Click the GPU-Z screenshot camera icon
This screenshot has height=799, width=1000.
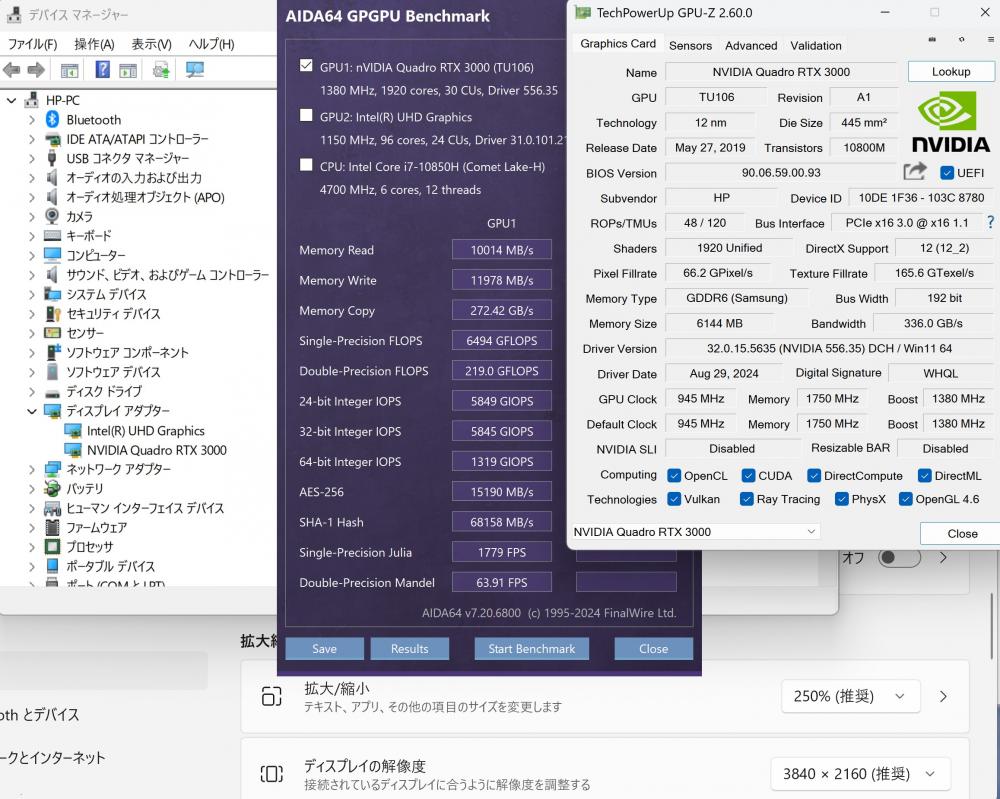coord(932,40)
